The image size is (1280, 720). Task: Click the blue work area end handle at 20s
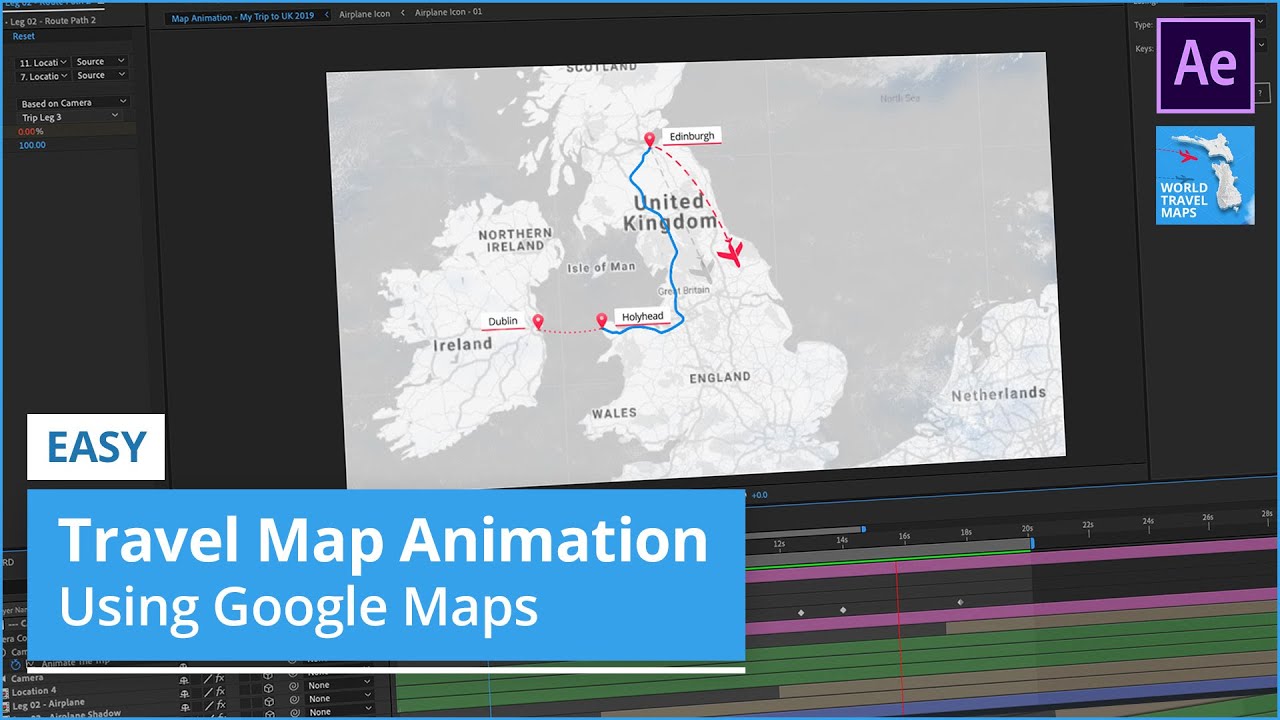(1032, 543)
